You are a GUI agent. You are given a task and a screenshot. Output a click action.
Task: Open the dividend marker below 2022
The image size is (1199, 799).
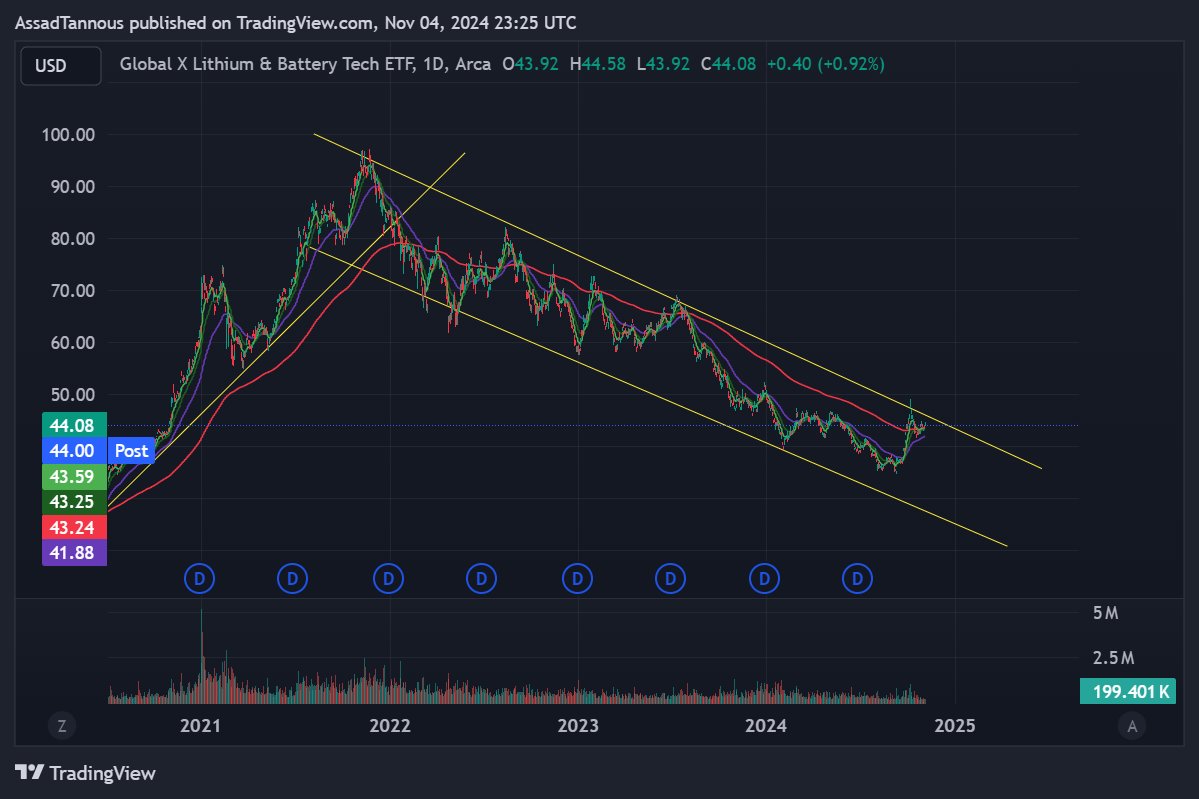pyautogui.click(x=388, y=579)
